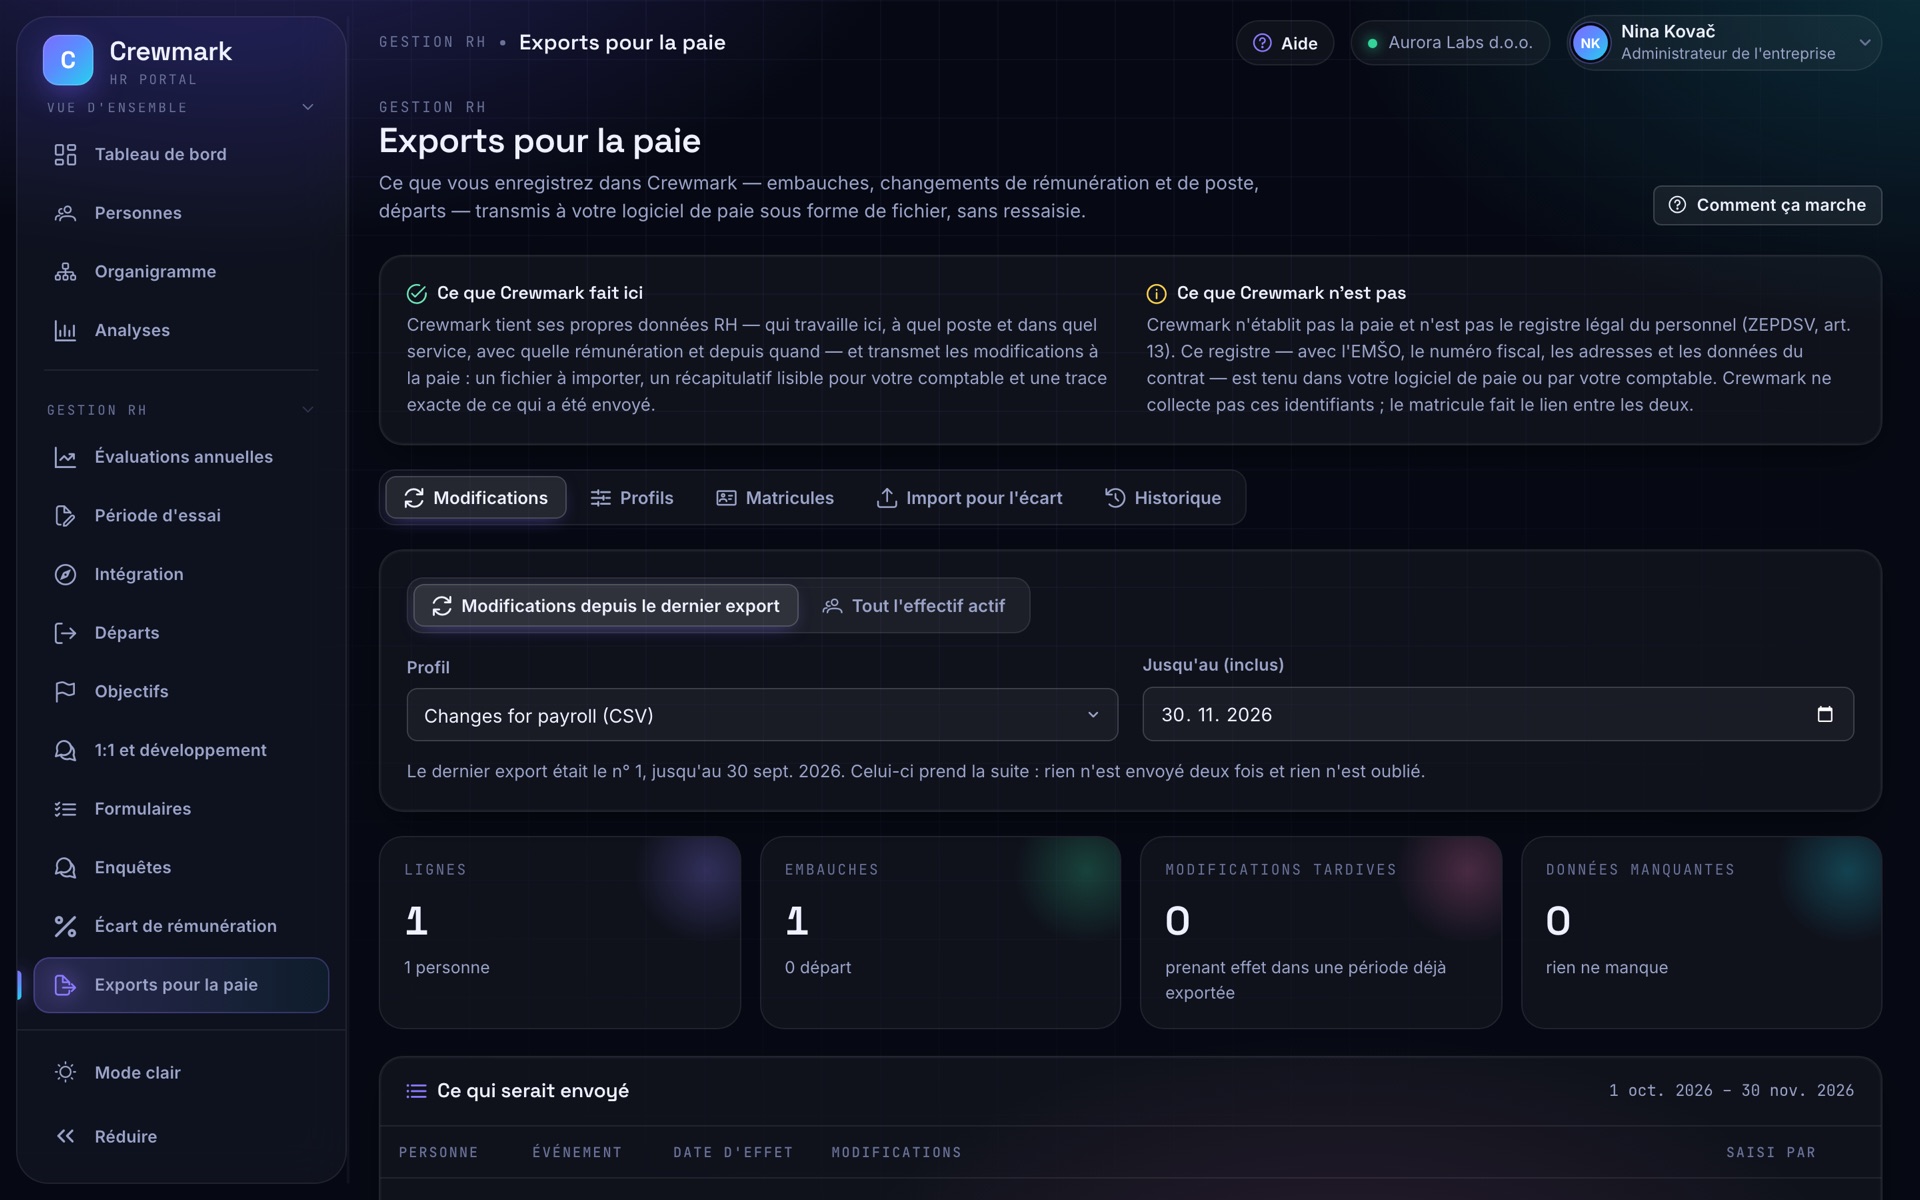Screen dimensions: 1920x1200
Task: Select Tout l'effectif actif option
Action: 913,606
